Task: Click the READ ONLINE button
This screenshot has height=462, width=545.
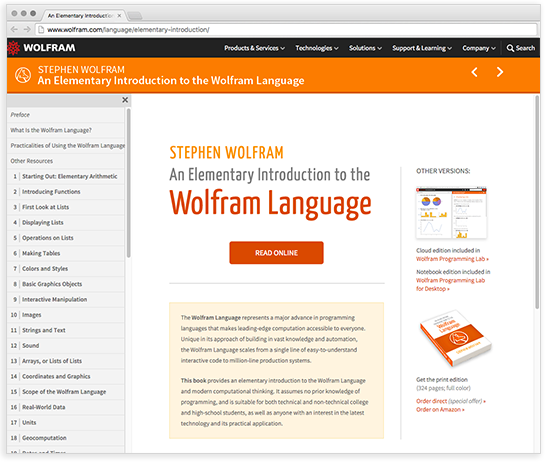Action: click(x=276, y=253)
